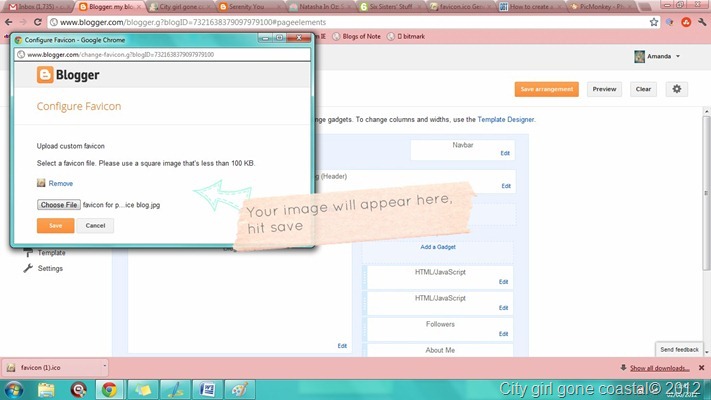Edit the Header gadget
Screen dimensions: 711x400
tap(506, 186)
